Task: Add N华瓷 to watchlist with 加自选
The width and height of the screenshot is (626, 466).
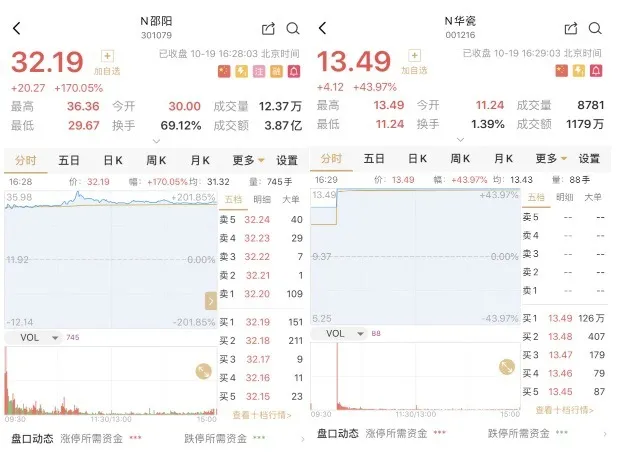Action: [x=414, y=61]
